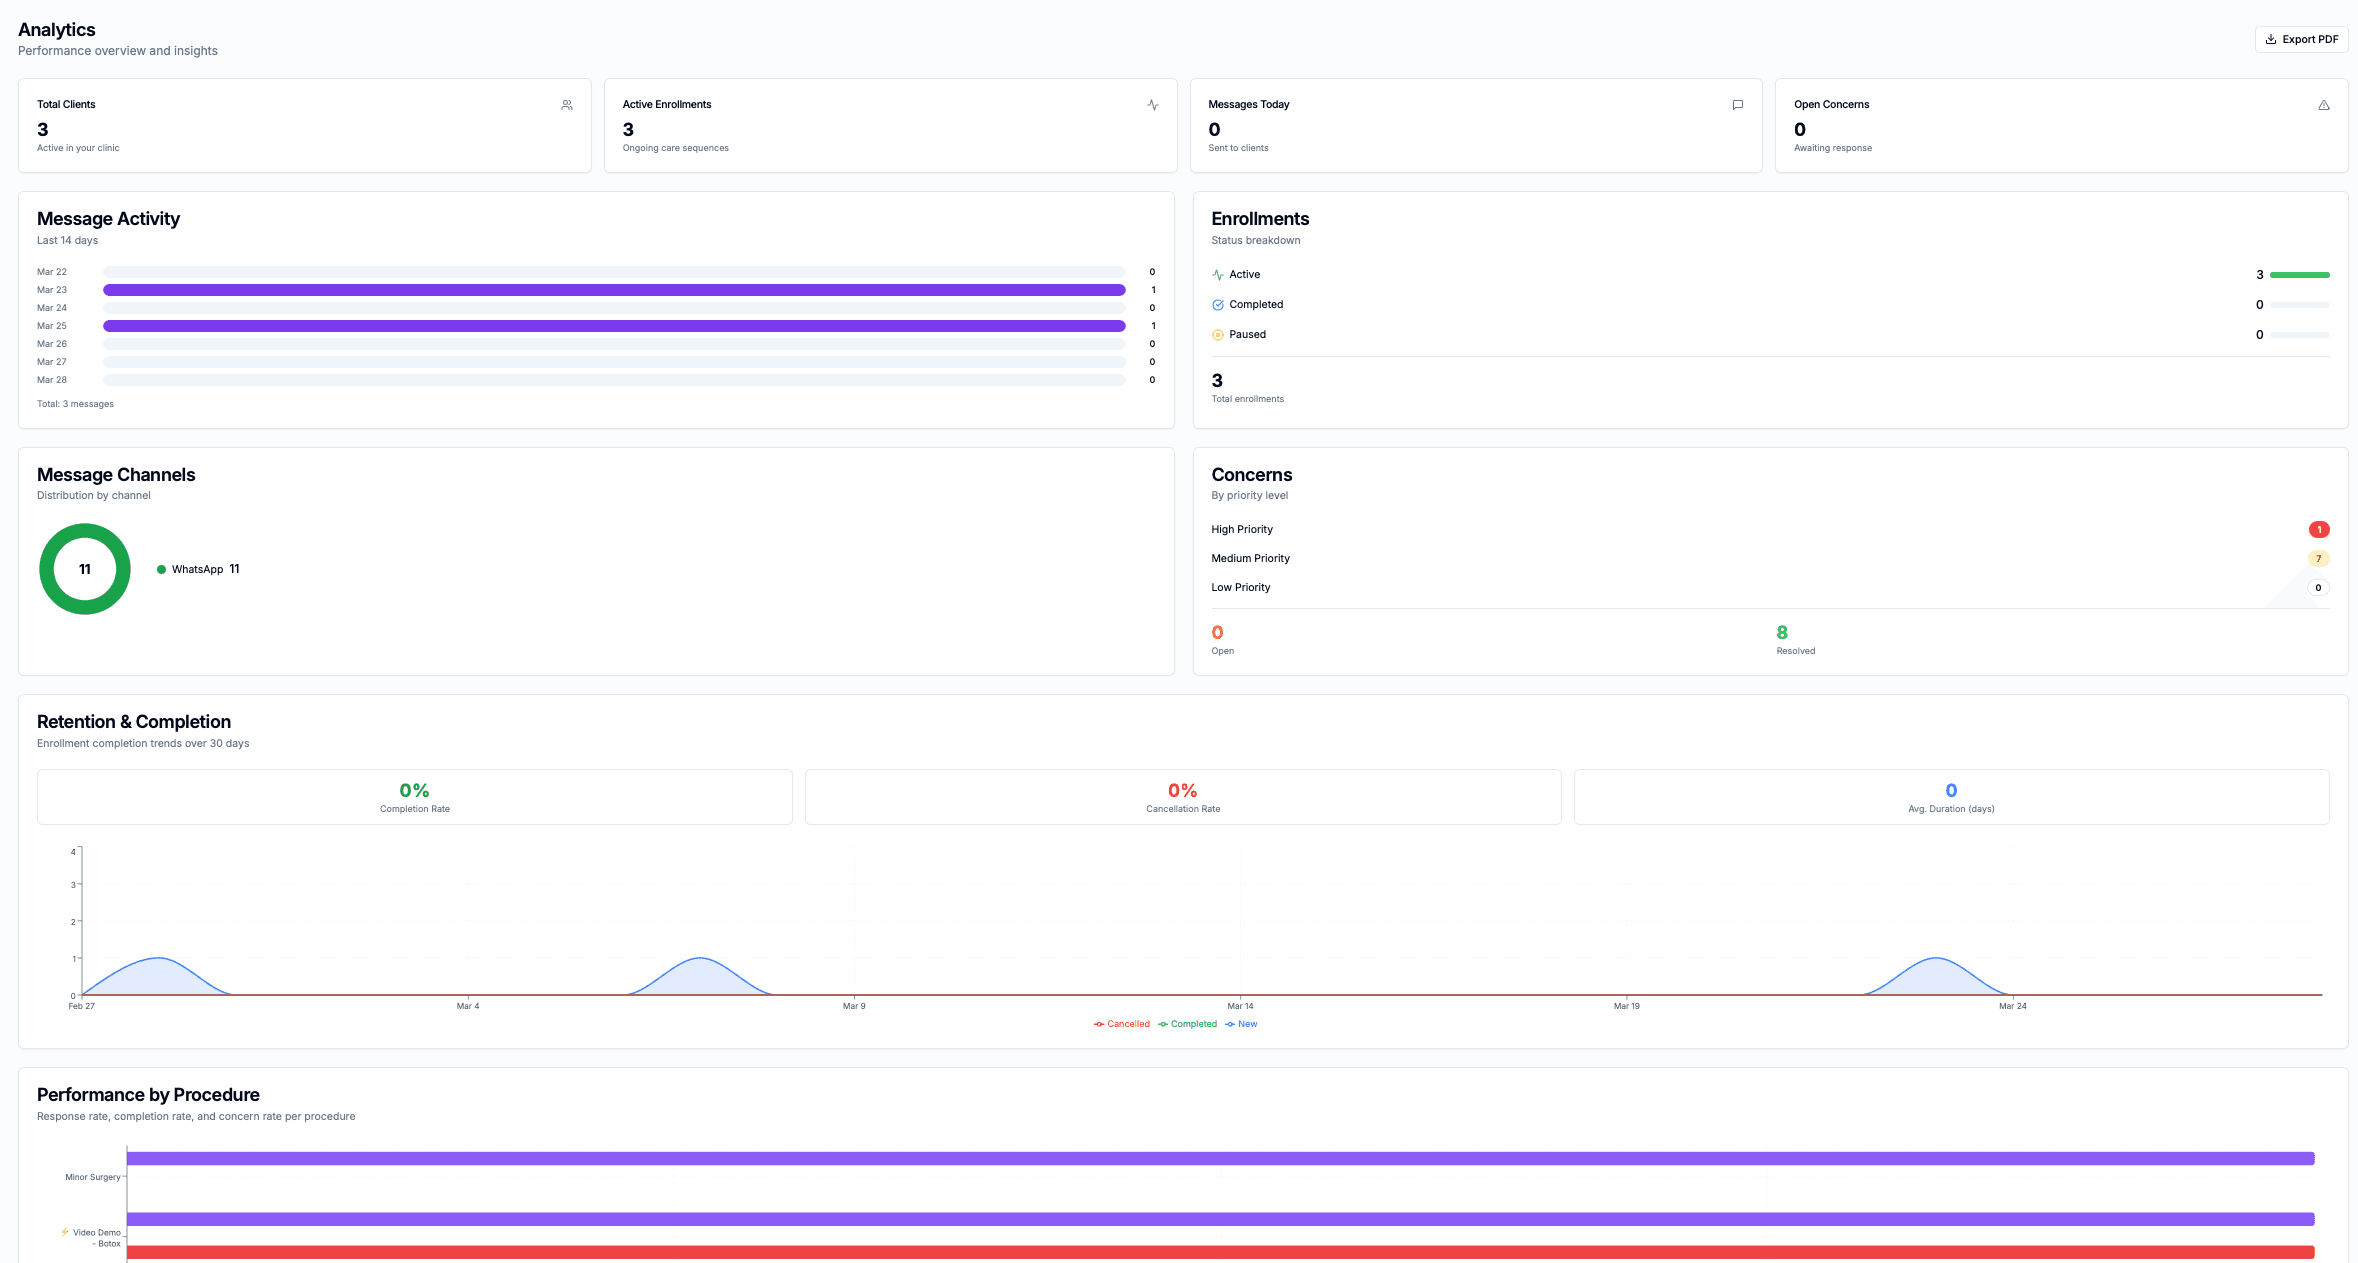Image resolution: width=2358 pixels, height=1263 pixels.
Task: Click the Completed checkmark icon in Enrollments
Action: 1218,304
